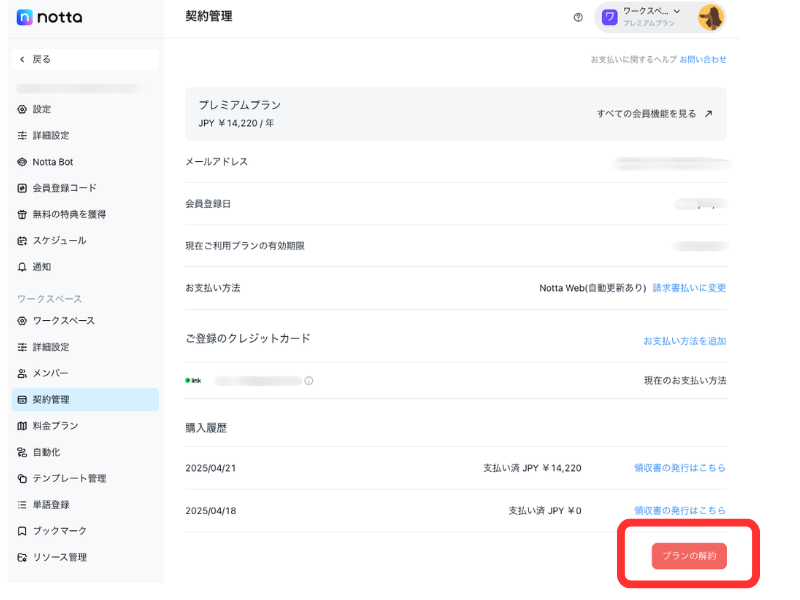Image resolution: width=800 pixels, height=600 pixels.
Task: Open receipt link for 2025/04/21 purchase
Action: (x=679, y=468)
